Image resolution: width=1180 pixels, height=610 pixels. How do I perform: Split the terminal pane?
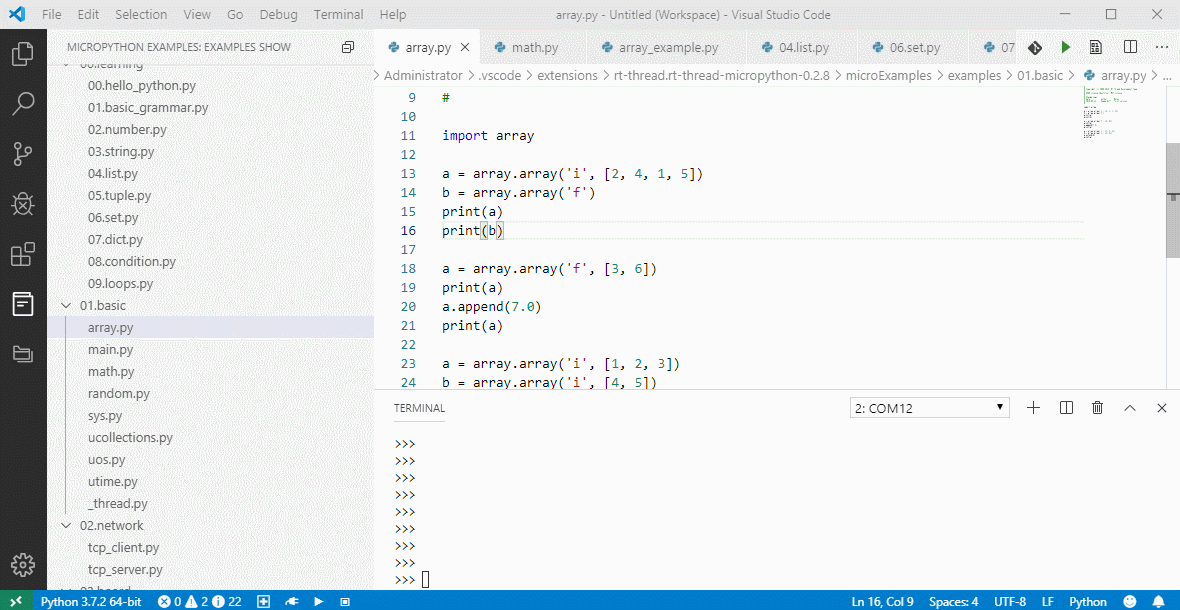tap(1066, 408)
